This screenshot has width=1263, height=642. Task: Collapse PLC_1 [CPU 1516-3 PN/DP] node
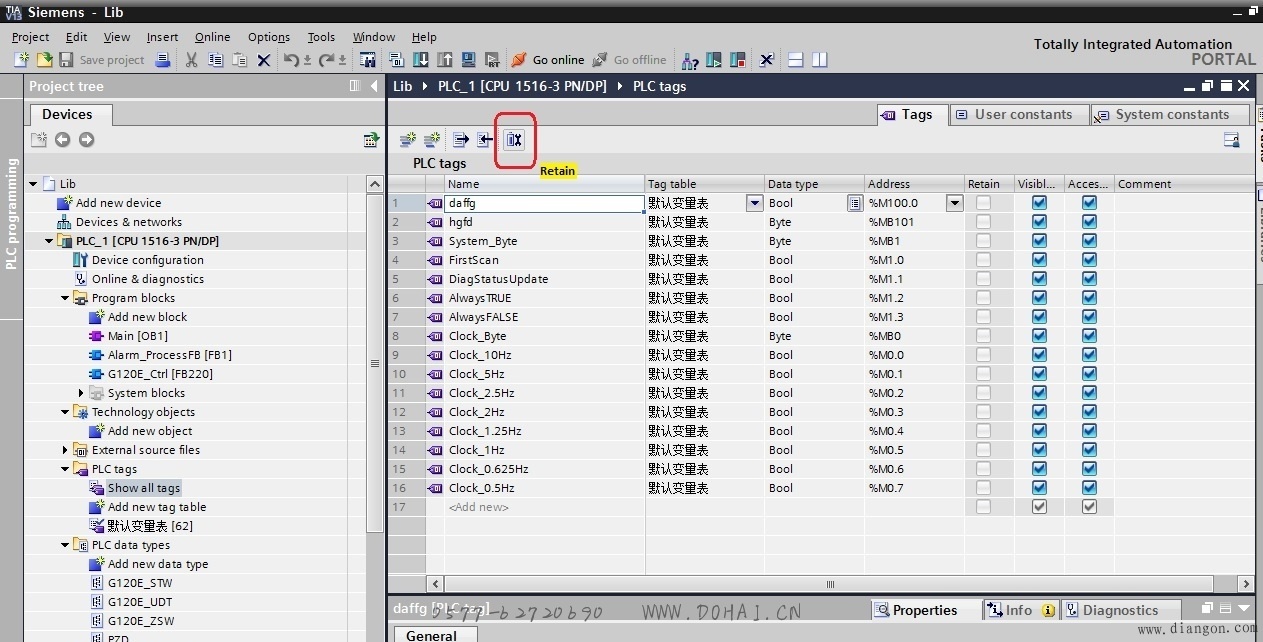pyautogui.click(x=49, y=241)
